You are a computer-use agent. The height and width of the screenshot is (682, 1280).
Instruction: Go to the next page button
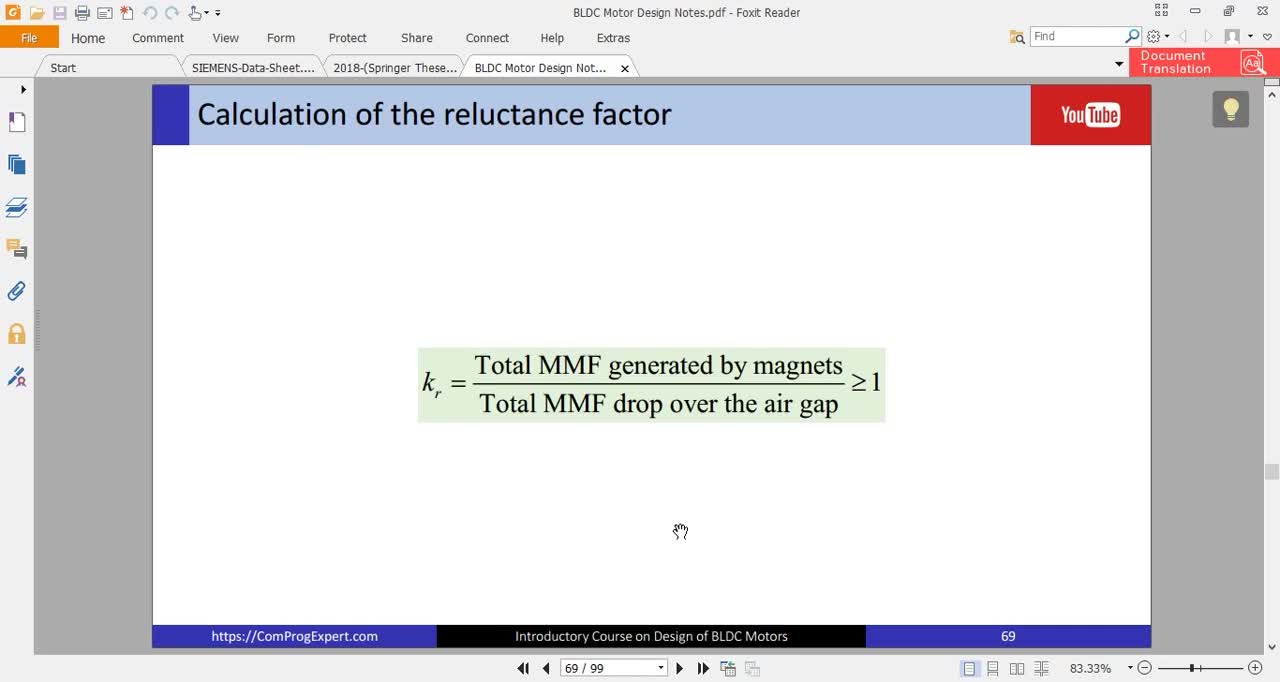[x=680, y=668]
